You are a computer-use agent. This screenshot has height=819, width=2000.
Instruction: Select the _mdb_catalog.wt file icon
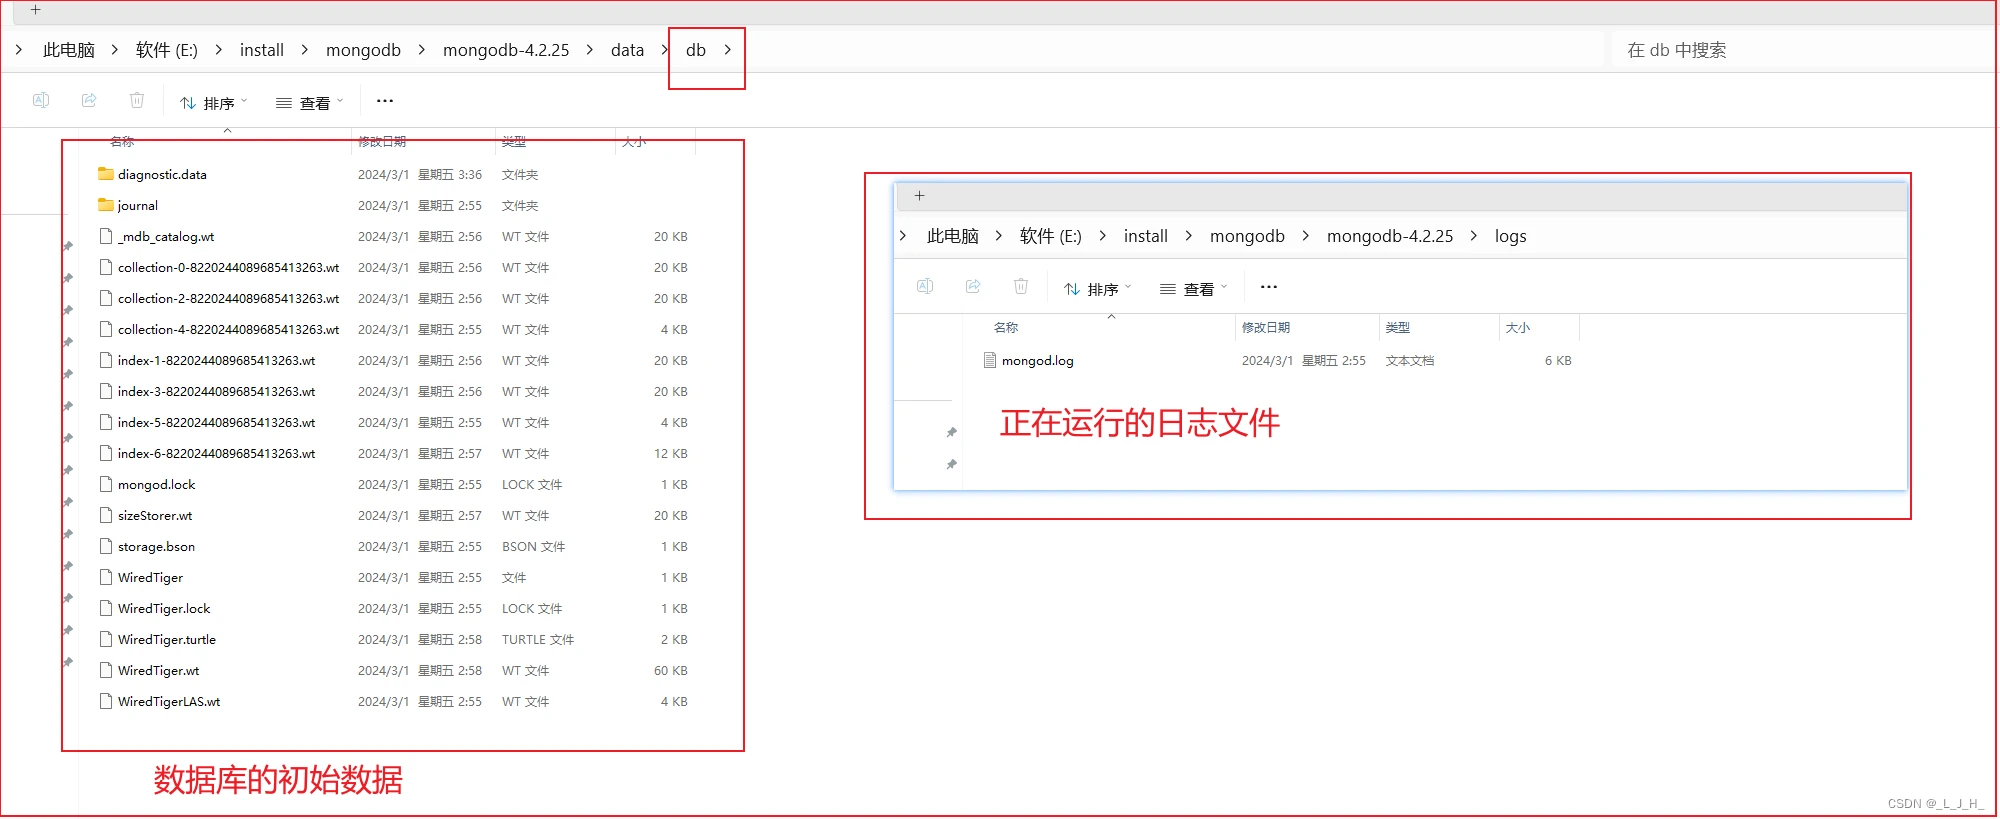pos(106,236)
